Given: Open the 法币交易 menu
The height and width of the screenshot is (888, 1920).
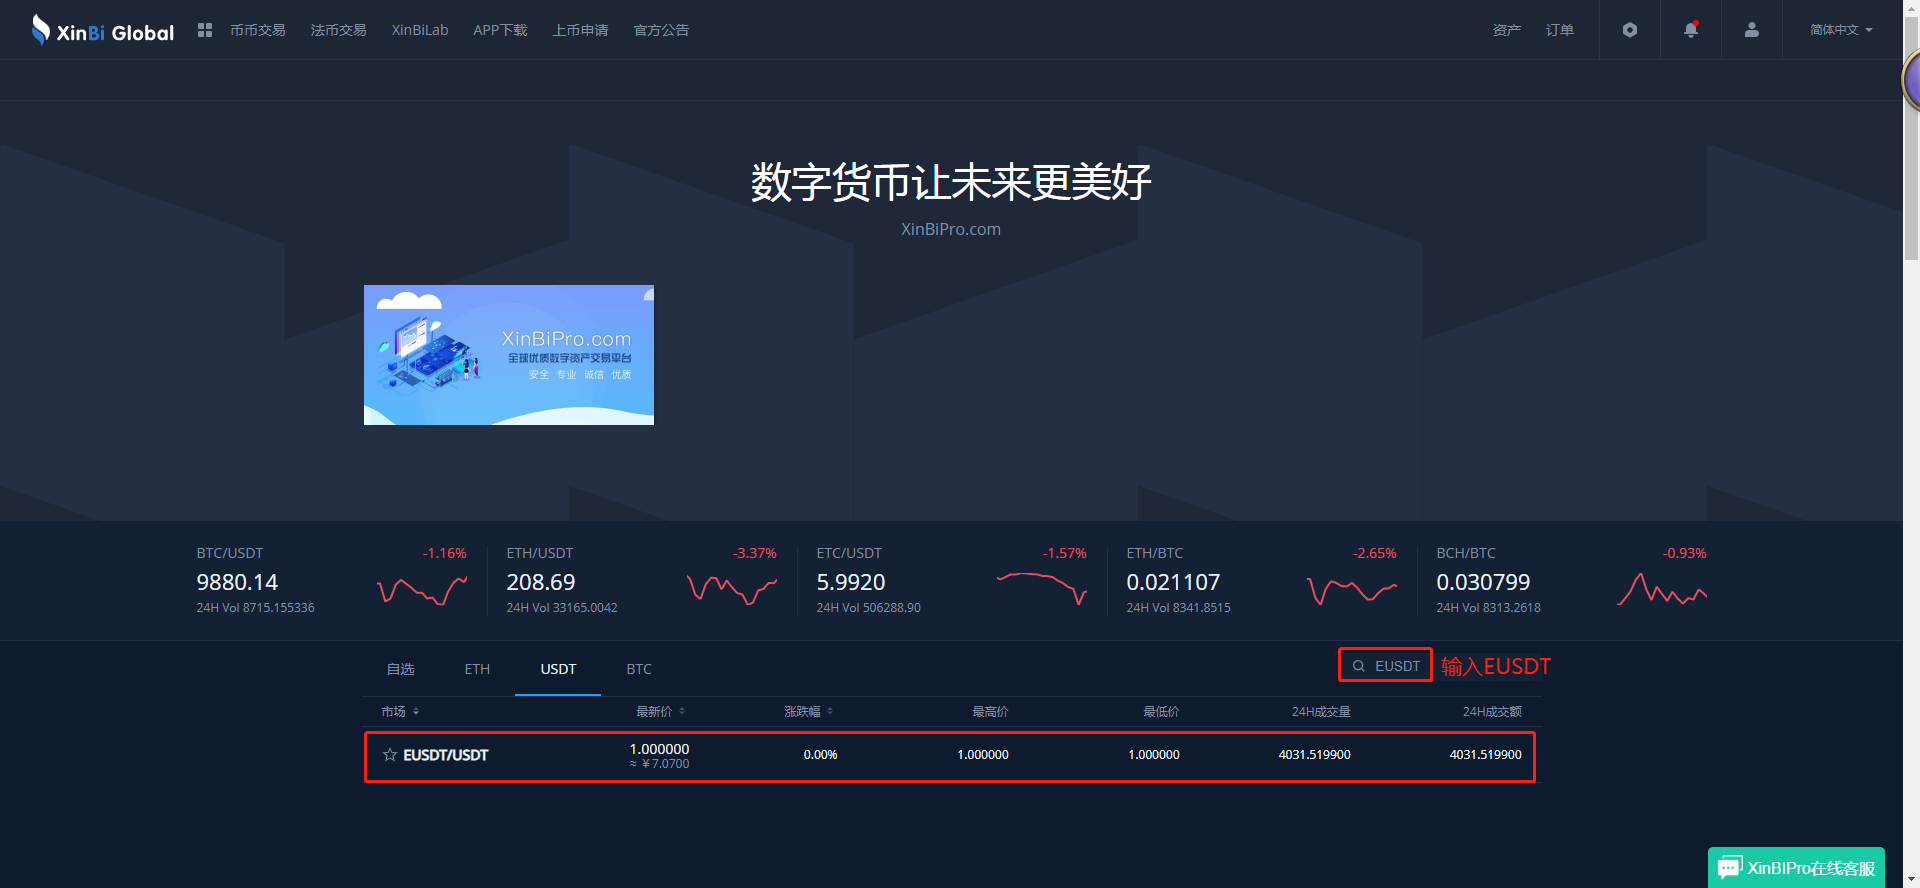Looking at the screenshot, I should [338, 30].
